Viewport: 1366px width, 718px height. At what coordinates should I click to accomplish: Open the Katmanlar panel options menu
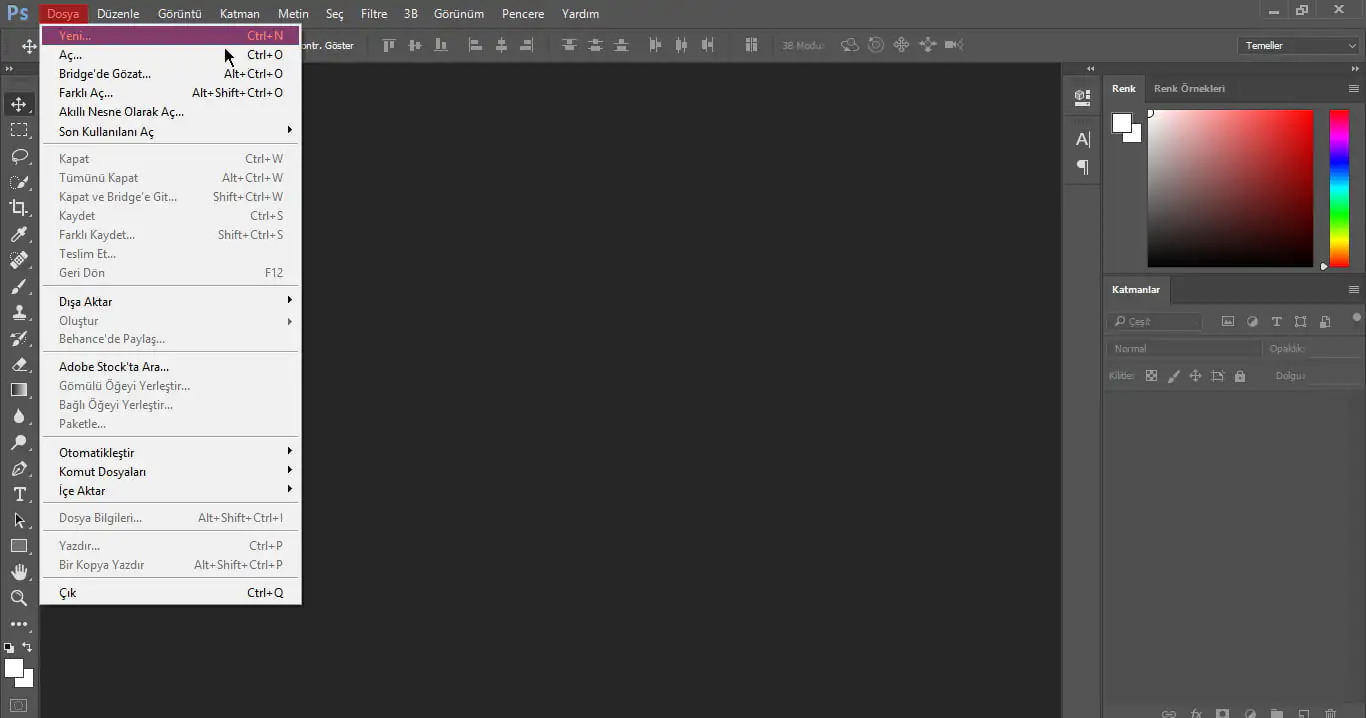[1354, 290]
